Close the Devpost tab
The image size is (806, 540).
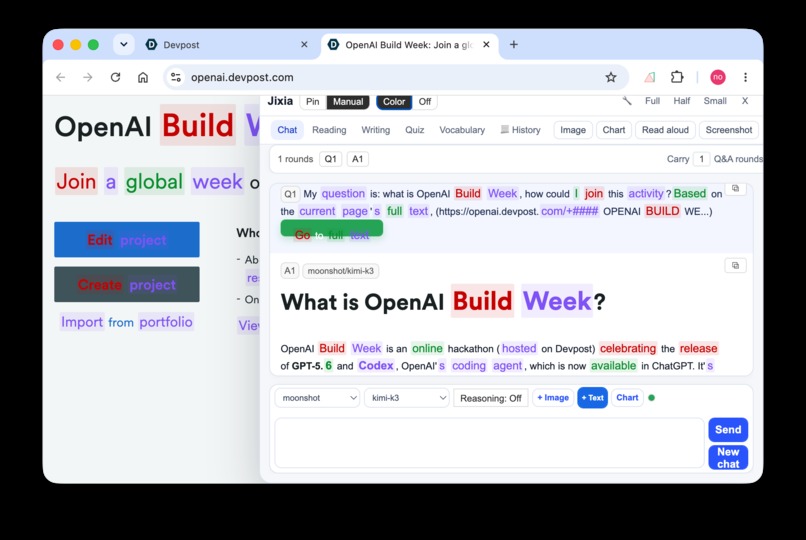[x=304, y=45]
